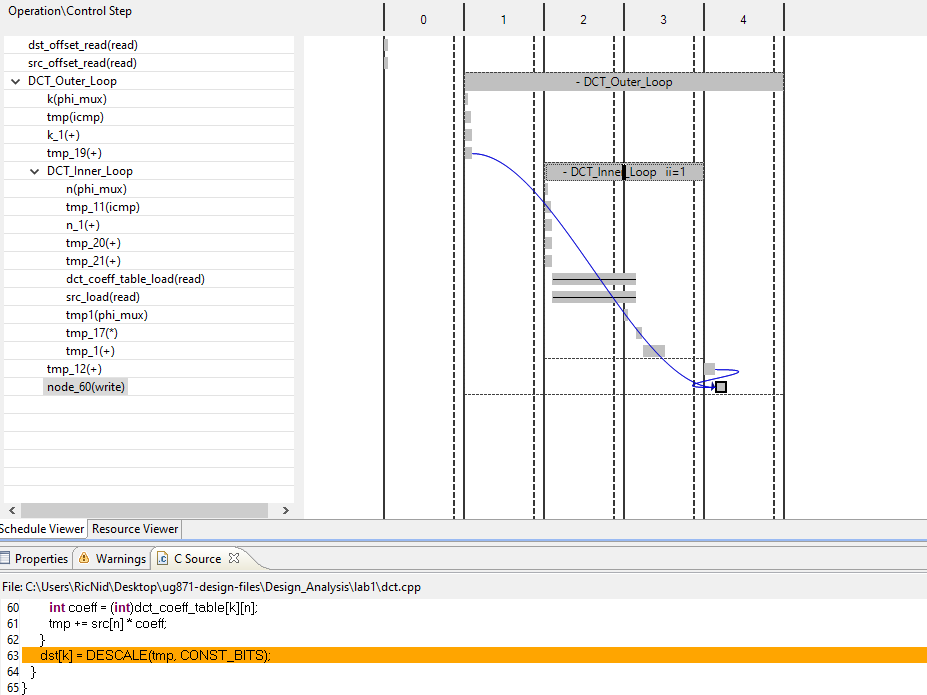927x695 pixels.
Task: Click control step 3 column header
Action: coord(663,20)
